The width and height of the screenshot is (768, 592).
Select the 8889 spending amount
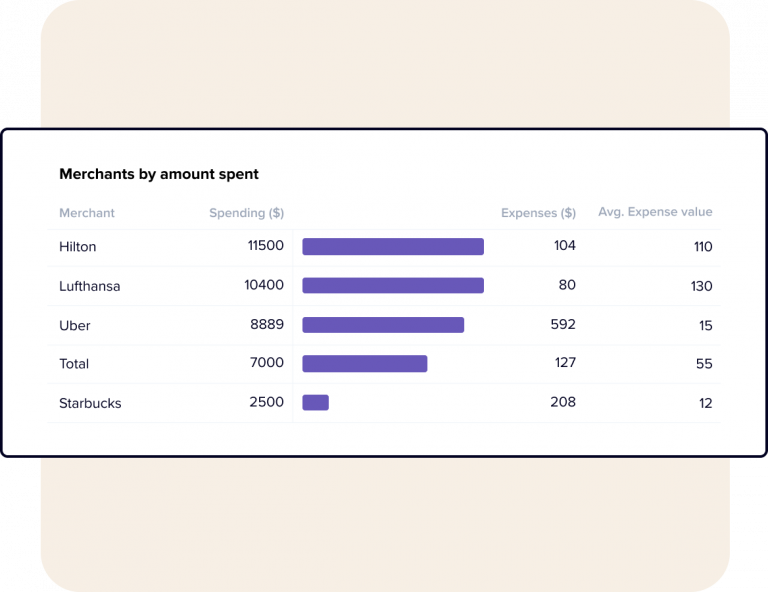tap(267, 324)
